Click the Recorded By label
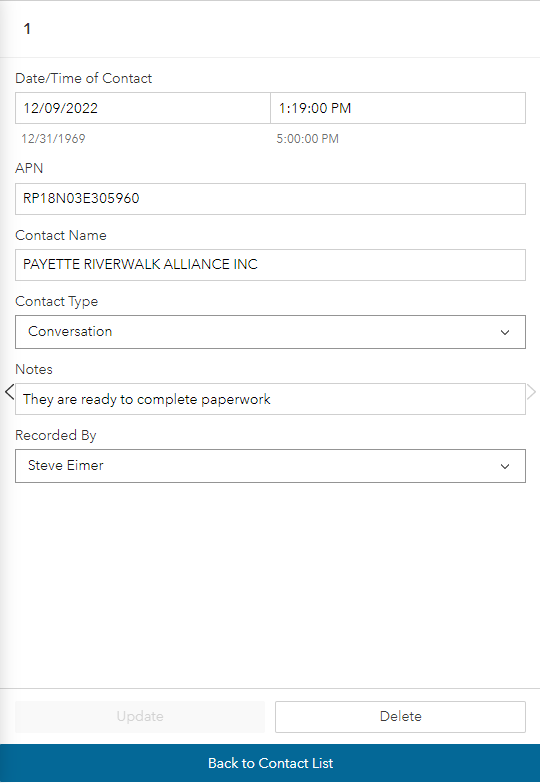Viewport: 540px width, 783px height. pyautogui.click(x=55, y=435)
